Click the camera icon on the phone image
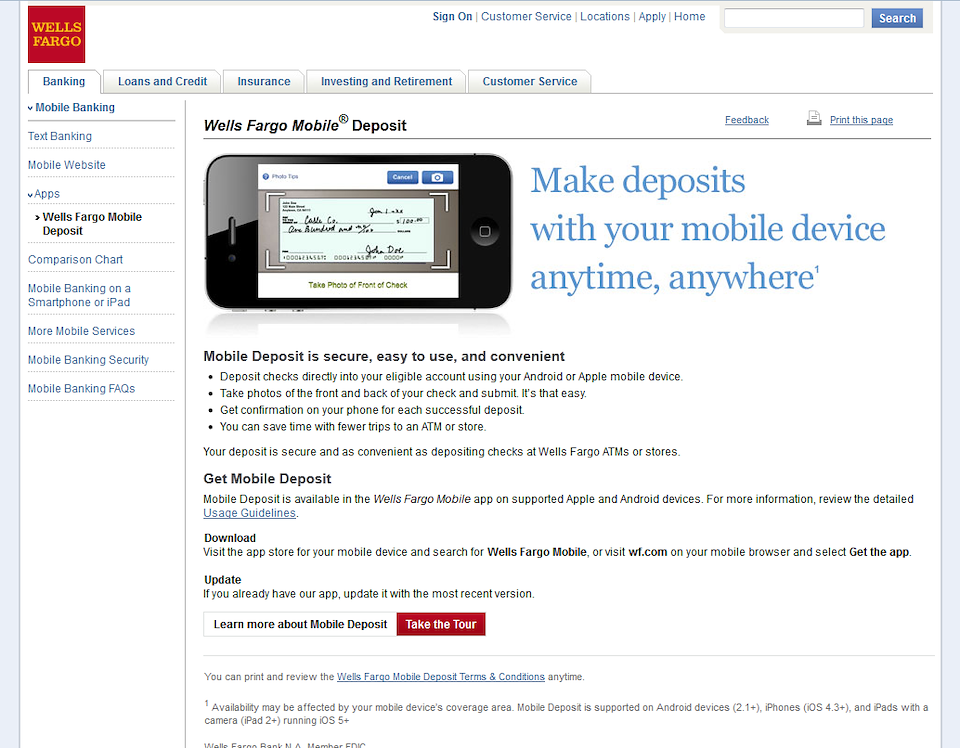Image resolution: width=960 pixels, height=748 pixels. pos(437,177)
